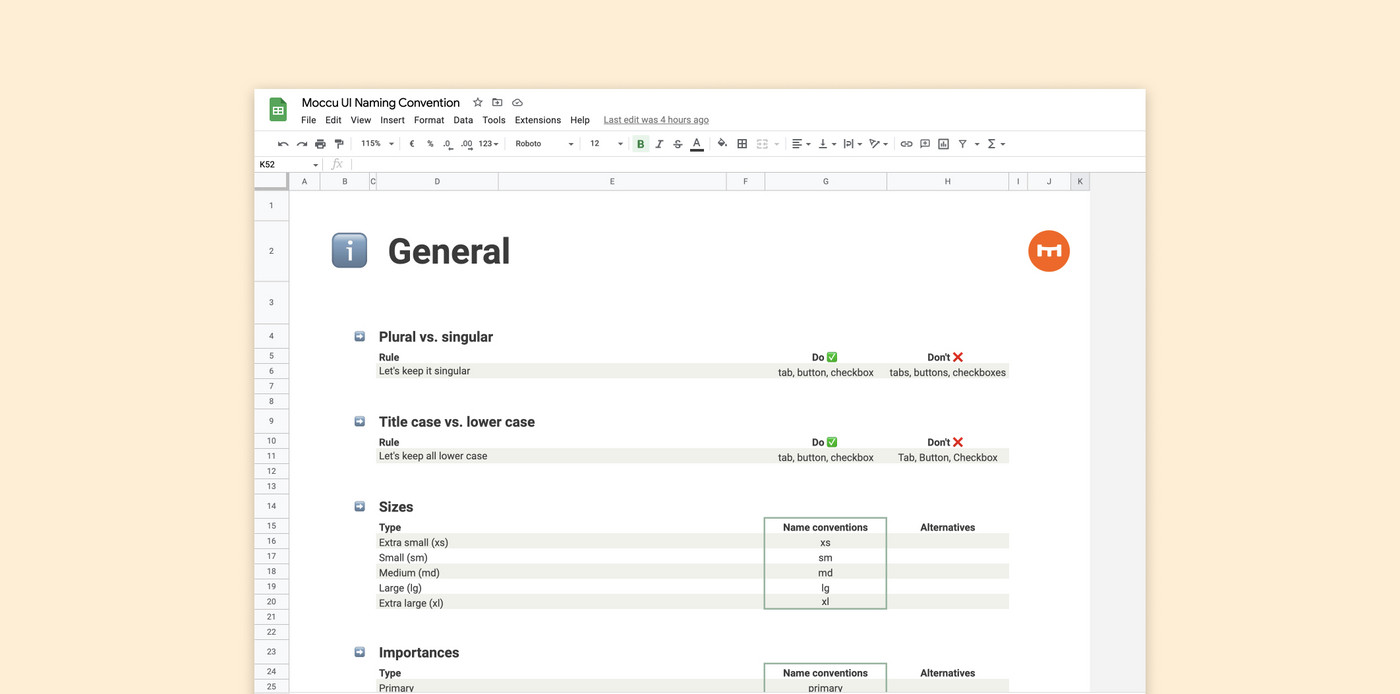Format selection as percent
The width and height of the screenshot is (1400, 694).
pyautogui.click(x=430, y=143)
